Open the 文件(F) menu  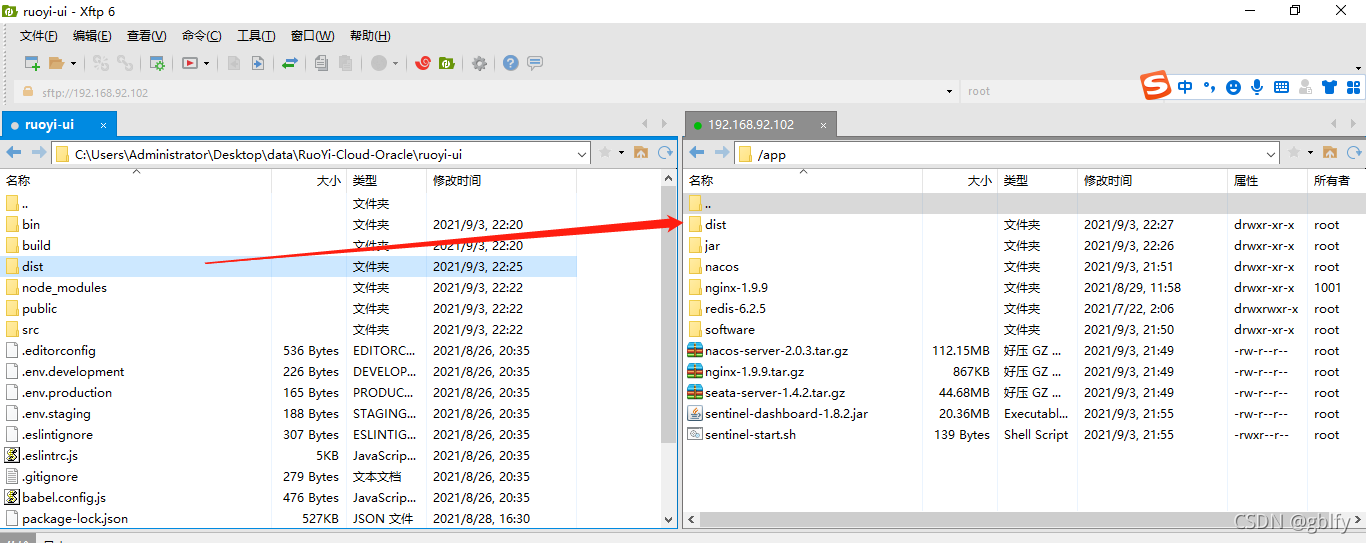coord(39,36)
